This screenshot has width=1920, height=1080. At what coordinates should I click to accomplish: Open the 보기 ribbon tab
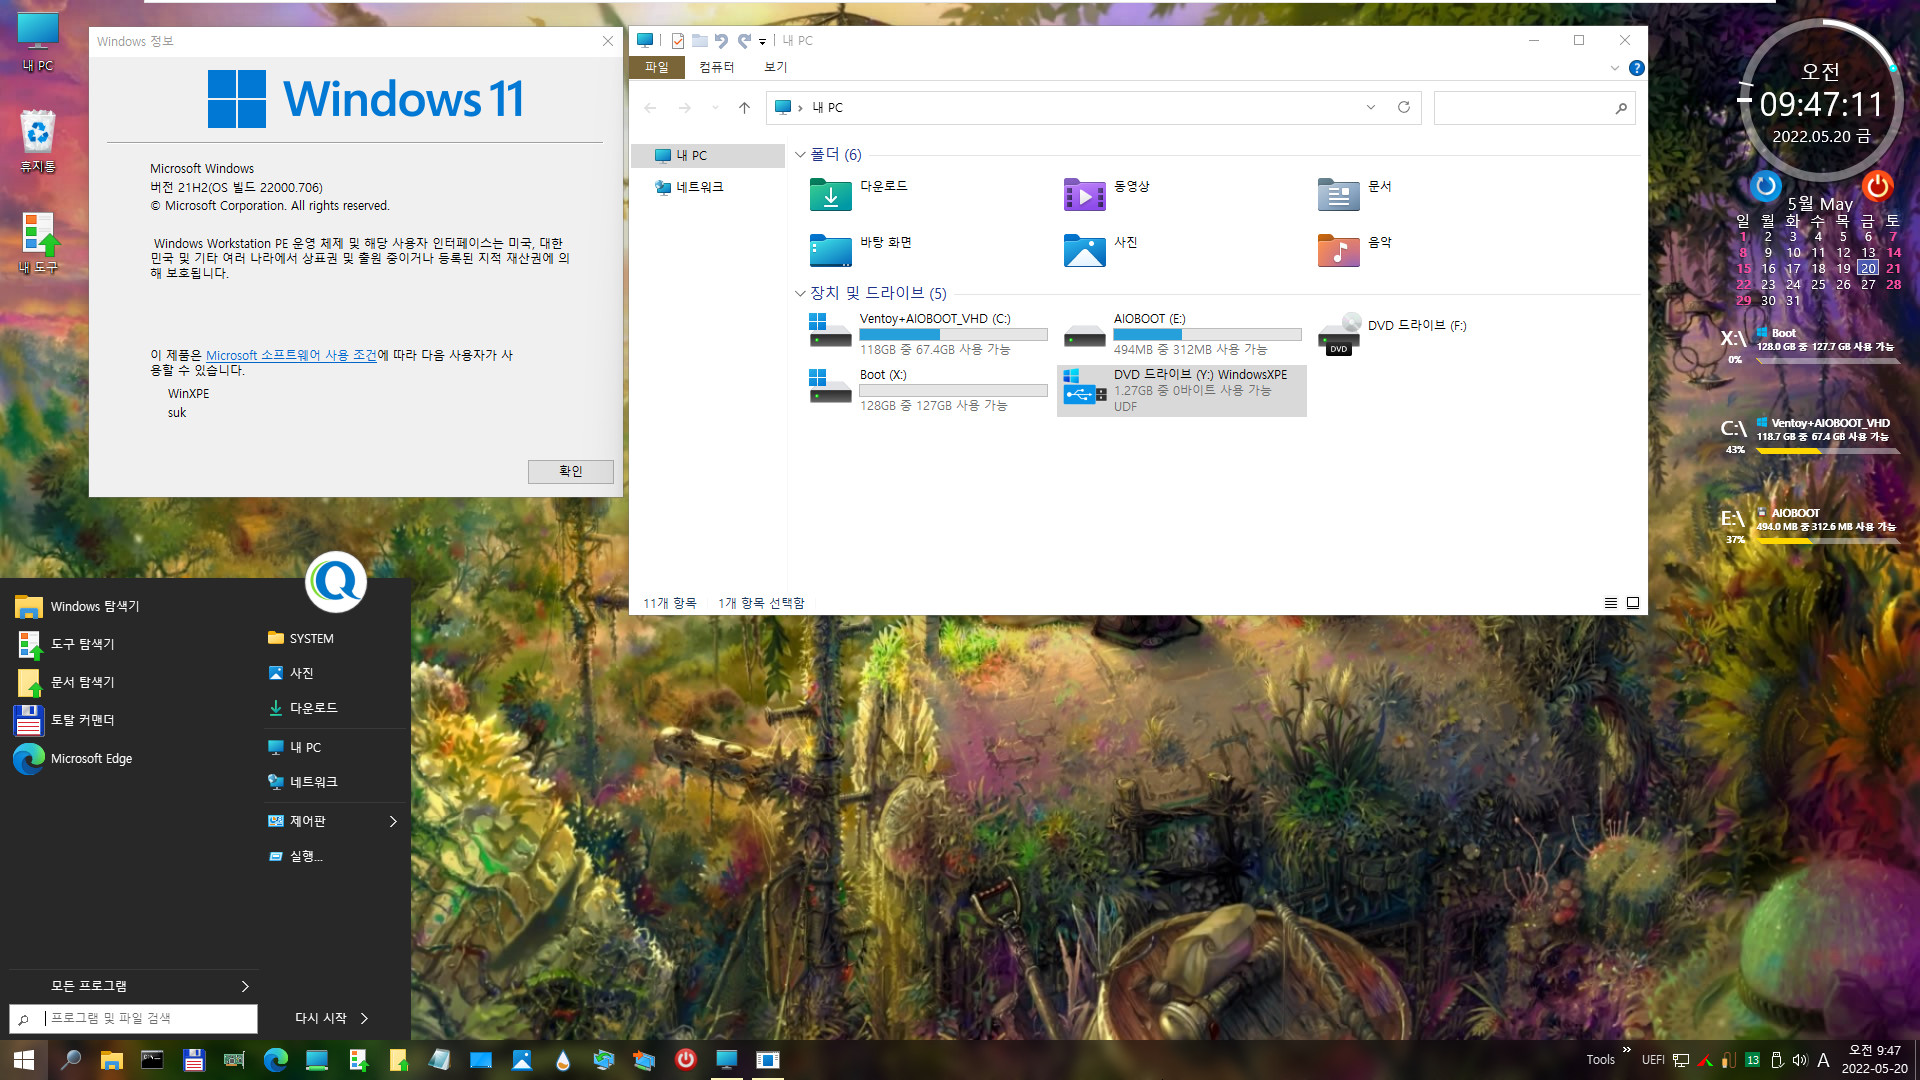[x=776, y=67]
